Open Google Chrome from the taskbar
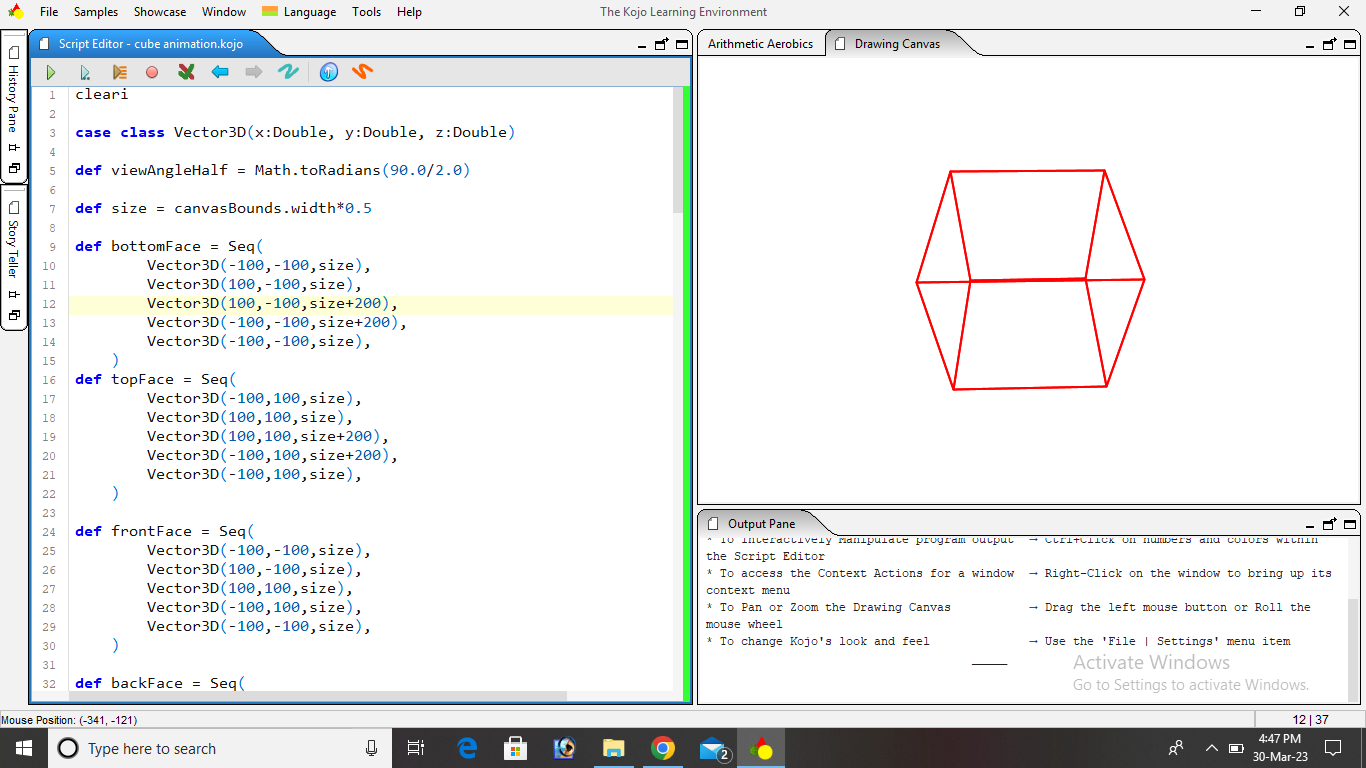 click(662, 748)
